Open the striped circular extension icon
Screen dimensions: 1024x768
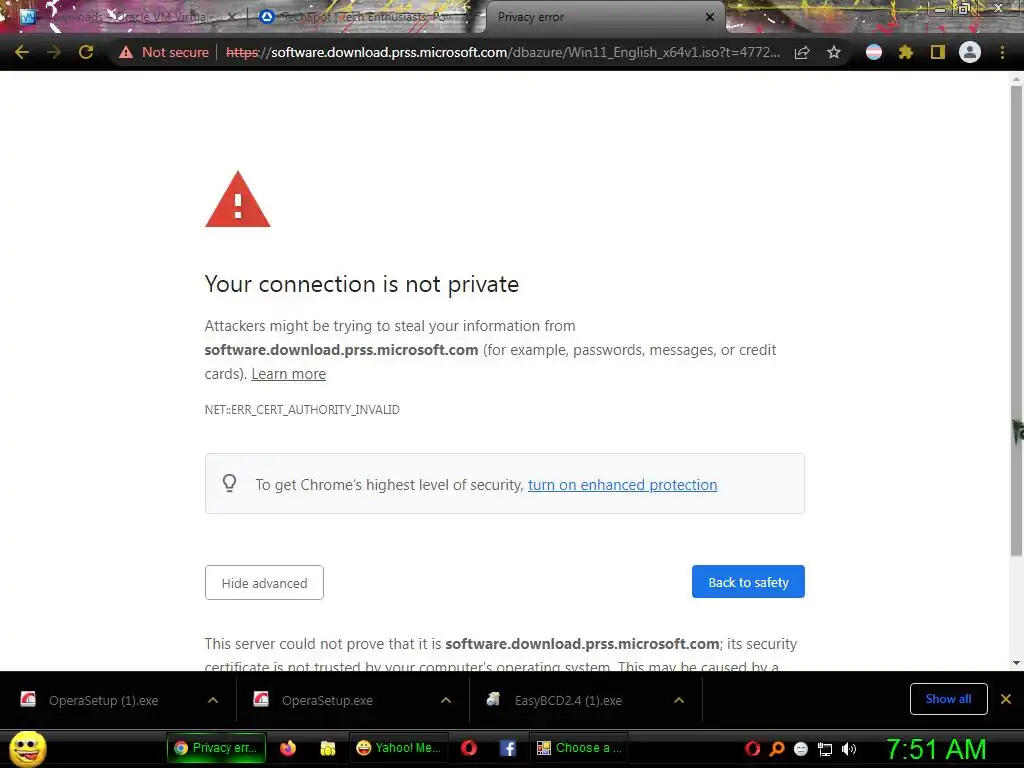click(x=874, y=52)
